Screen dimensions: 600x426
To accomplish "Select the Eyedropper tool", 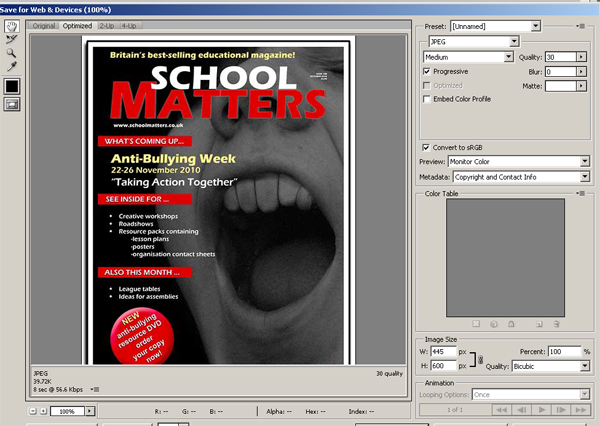I will [x=11, y=67].
